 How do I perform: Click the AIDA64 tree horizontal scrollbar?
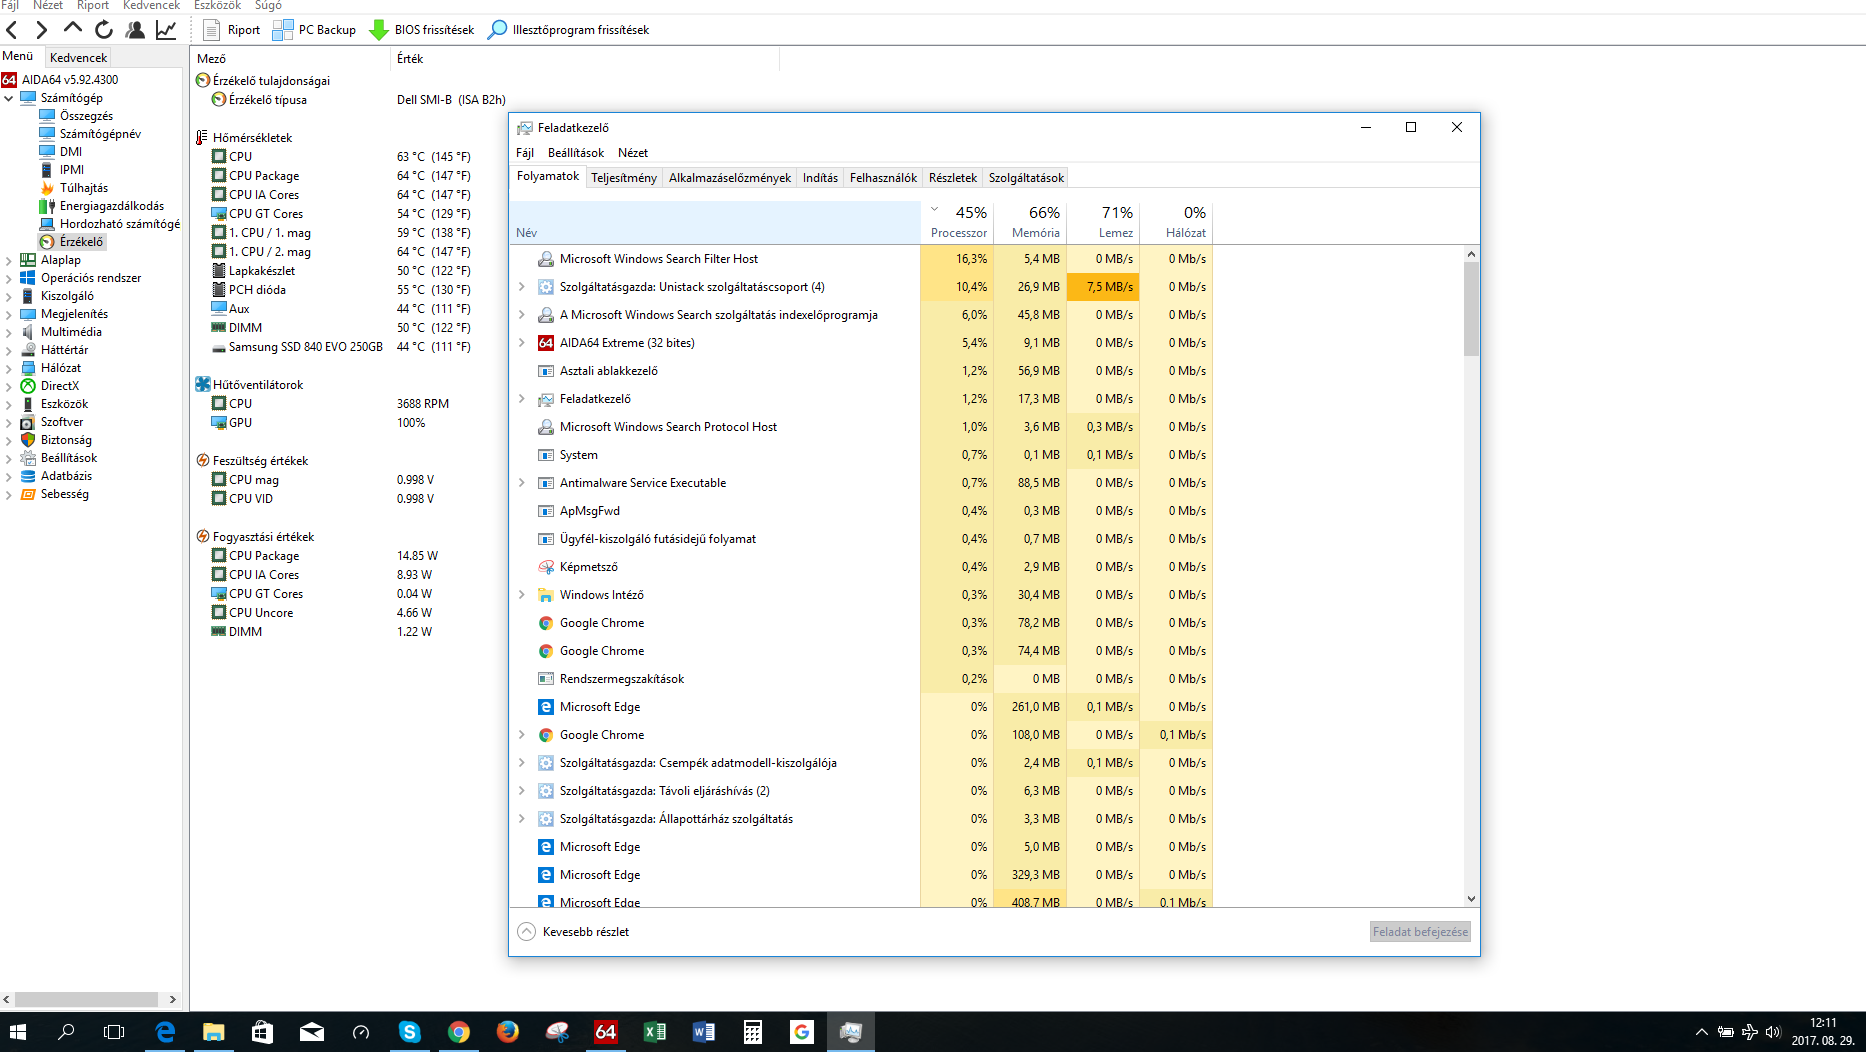[86, 999]
